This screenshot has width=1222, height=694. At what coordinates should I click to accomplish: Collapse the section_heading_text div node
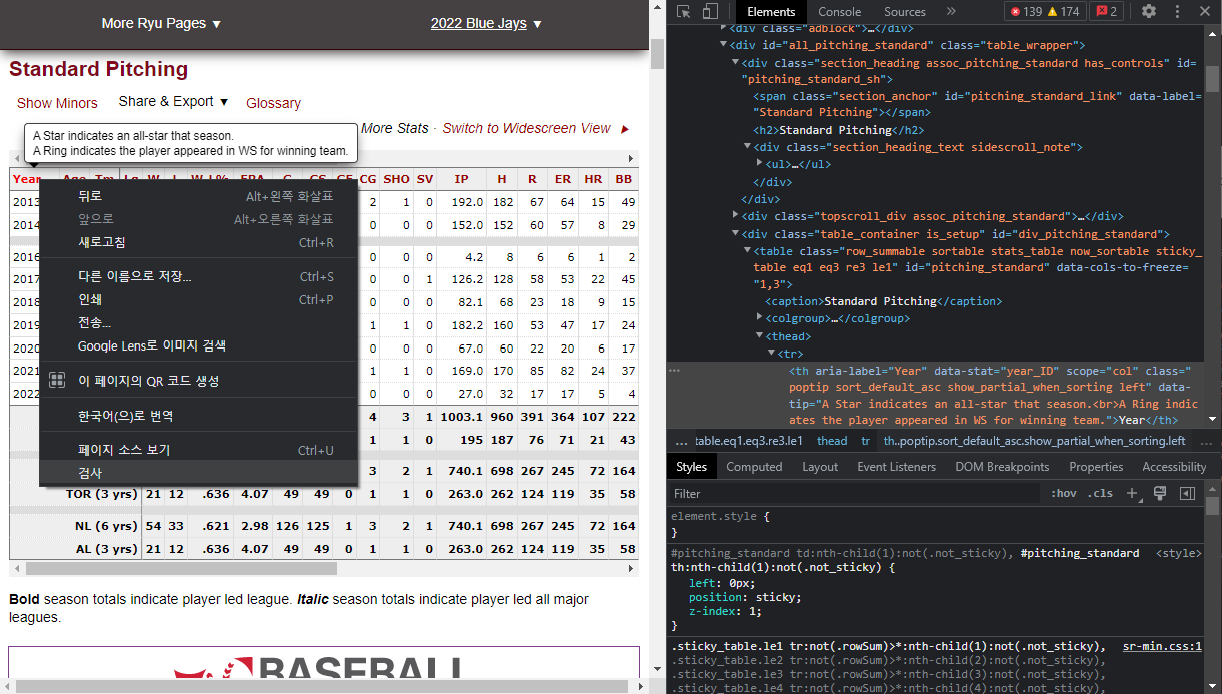pos(746,147)
